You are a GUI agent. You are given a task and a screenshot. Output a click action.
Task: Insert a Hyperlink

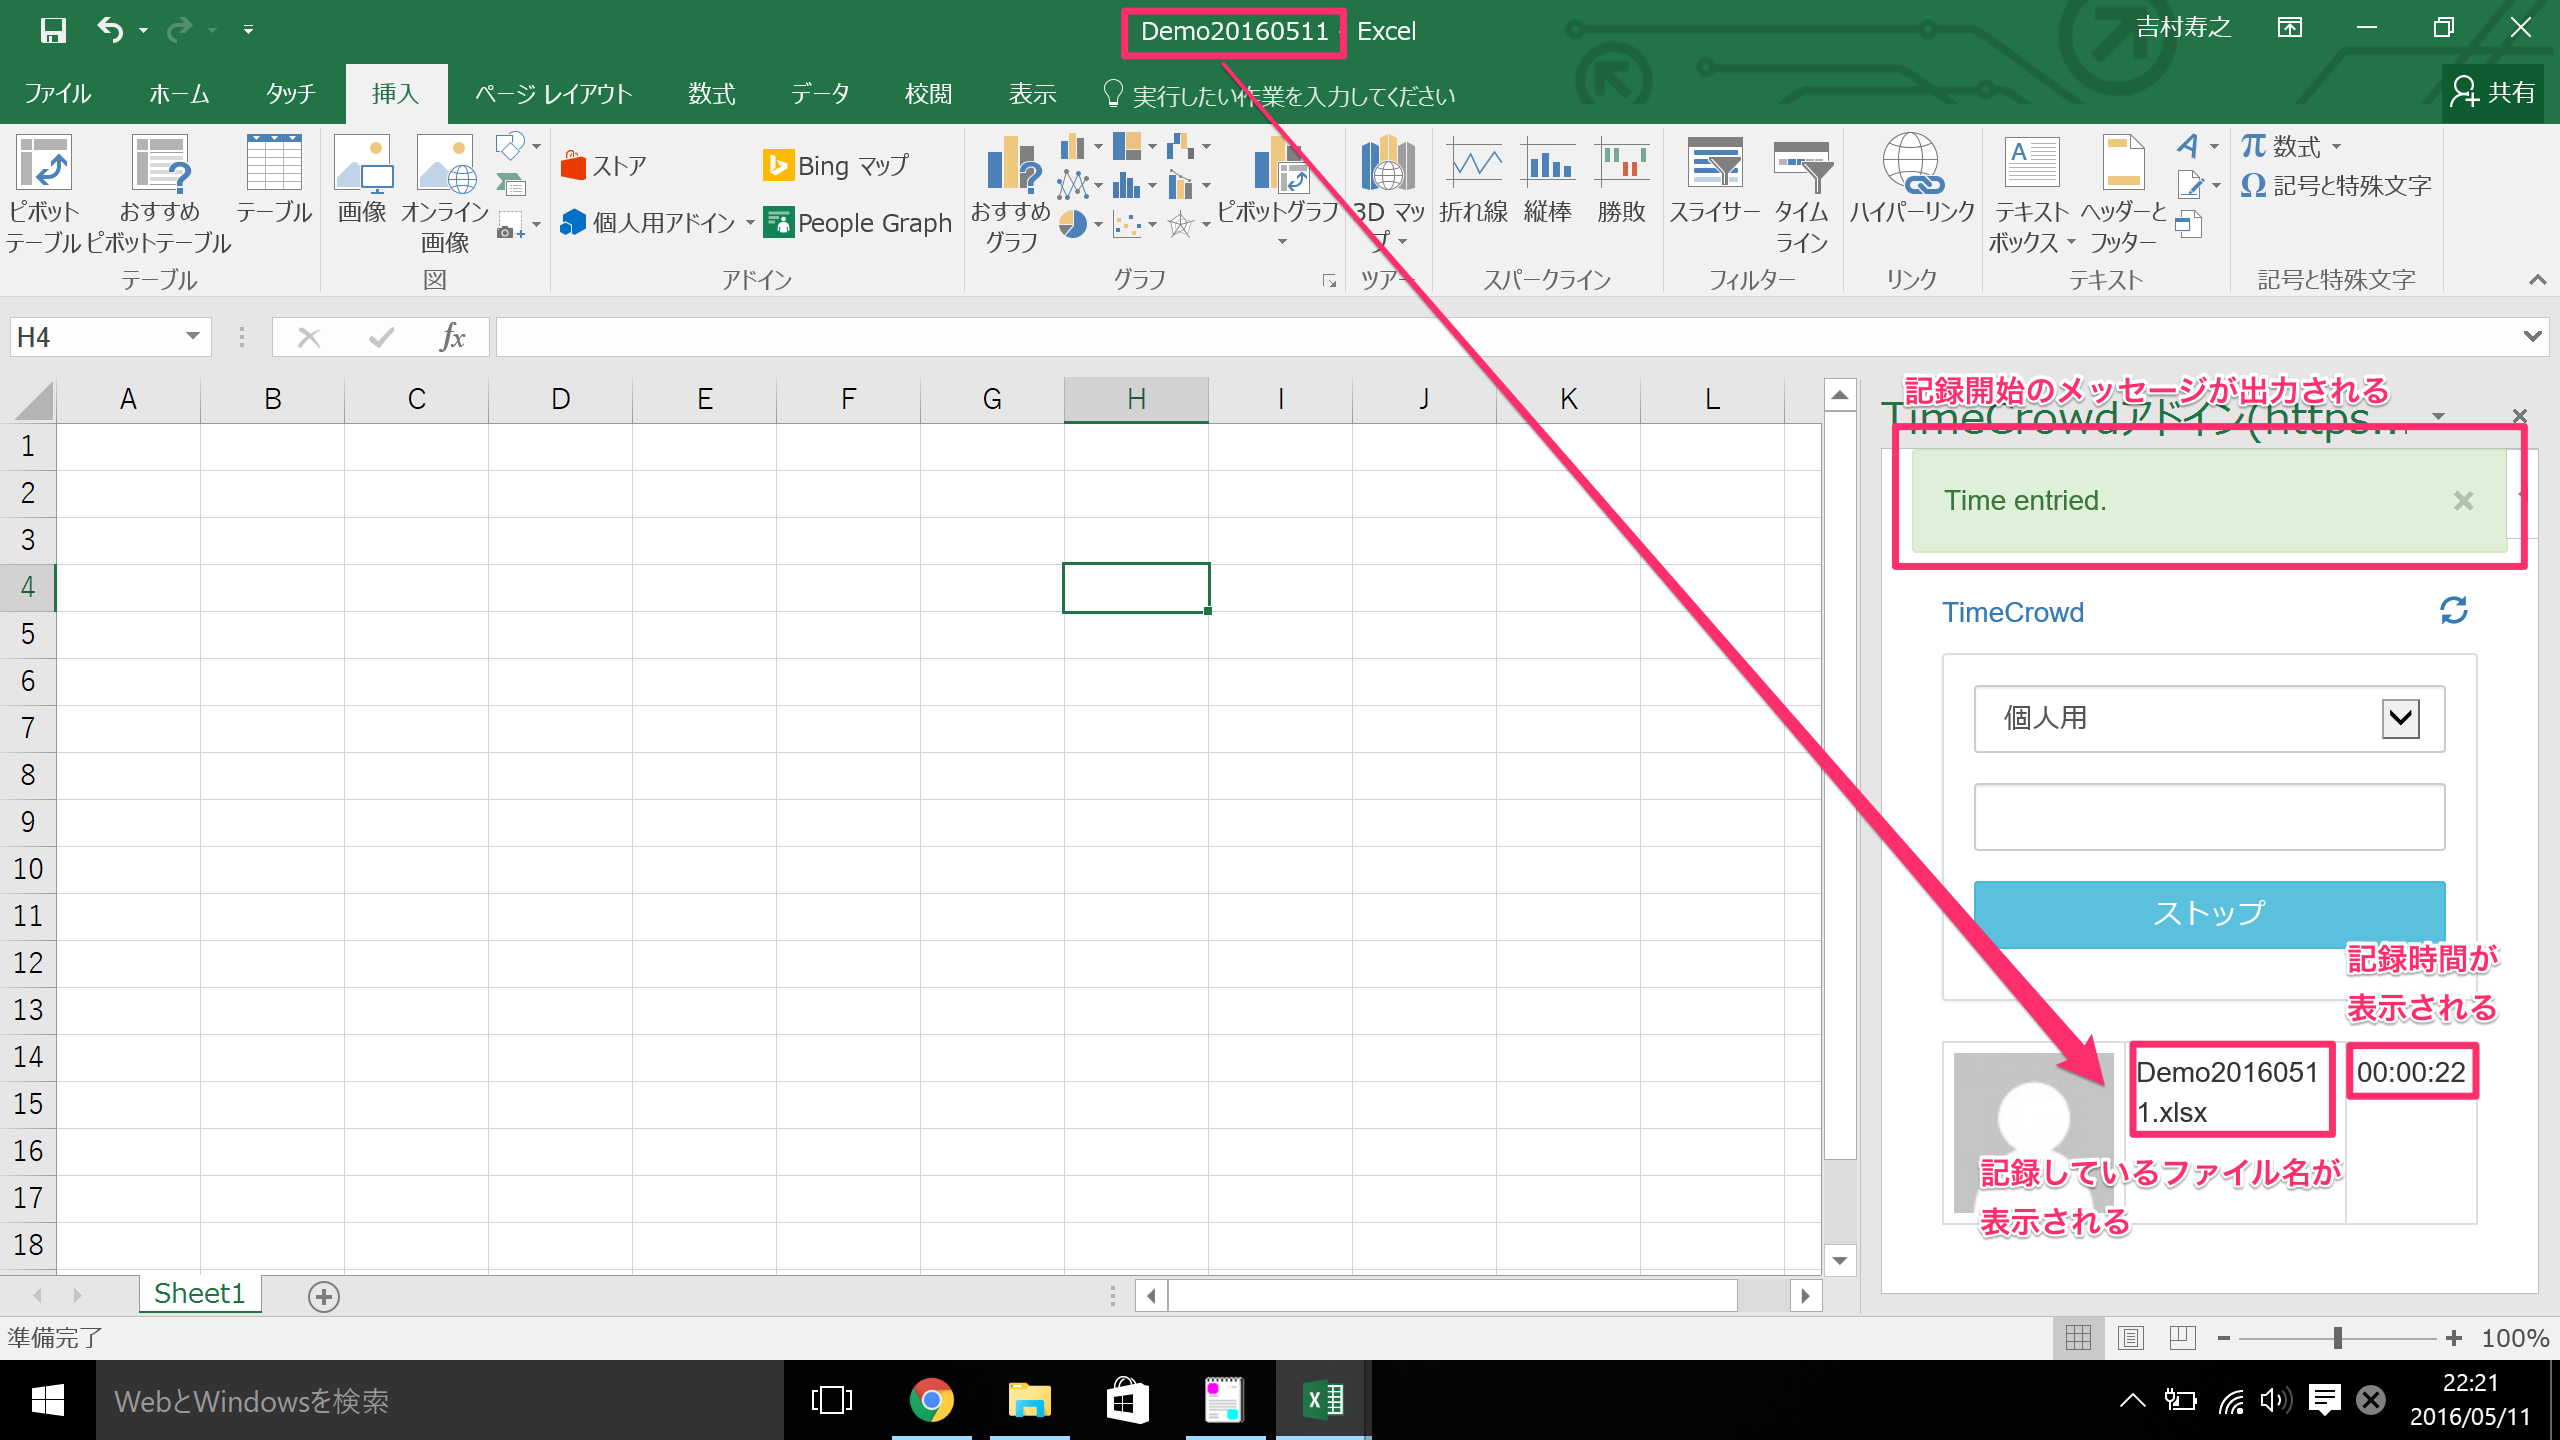click(1911, 180)
